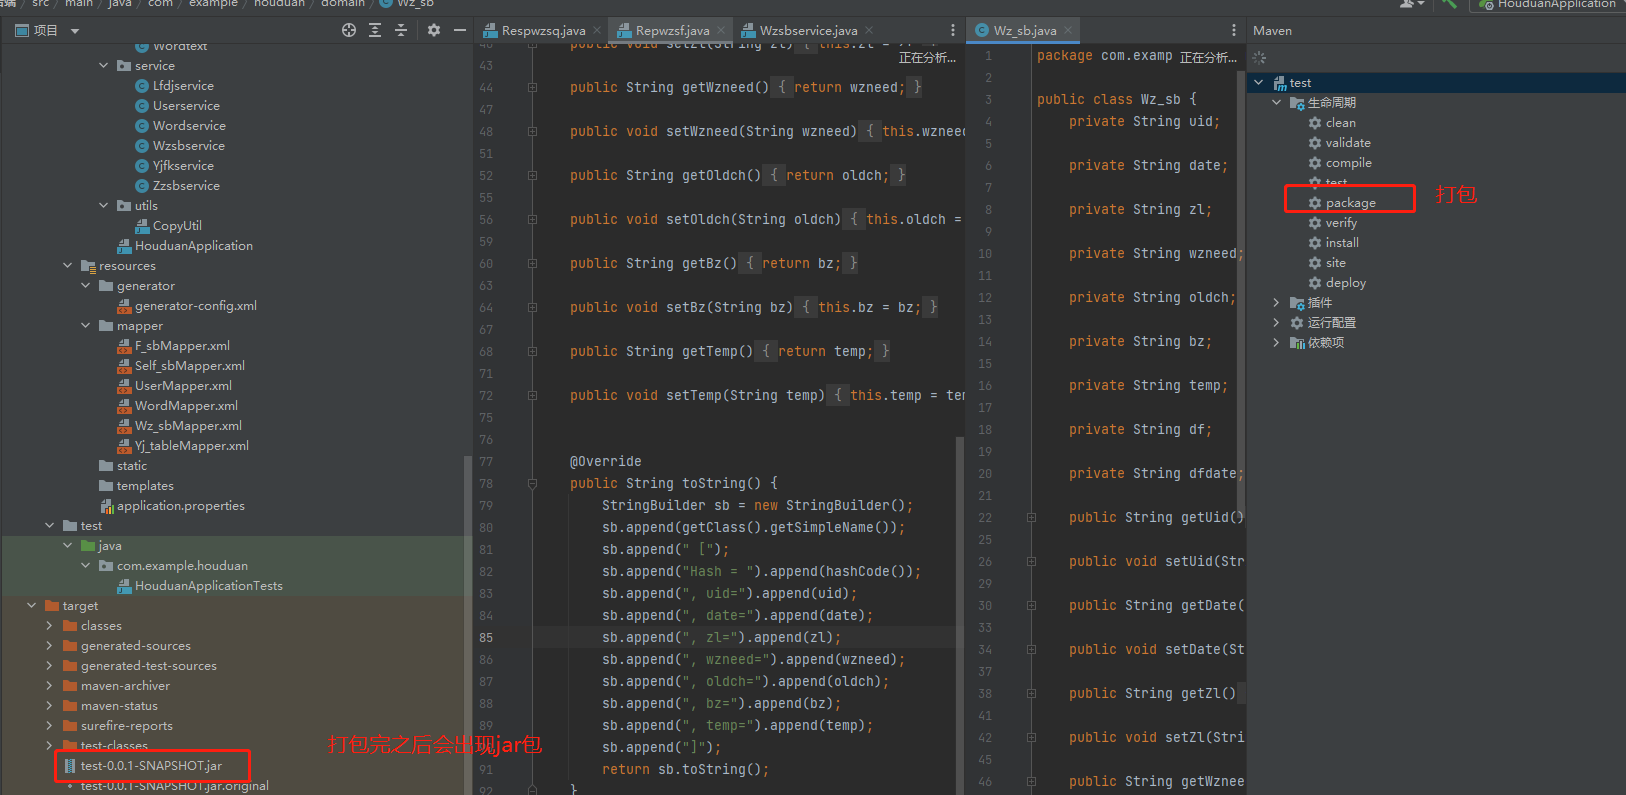
Task: Open application.properties file
Action: [173, 506]
